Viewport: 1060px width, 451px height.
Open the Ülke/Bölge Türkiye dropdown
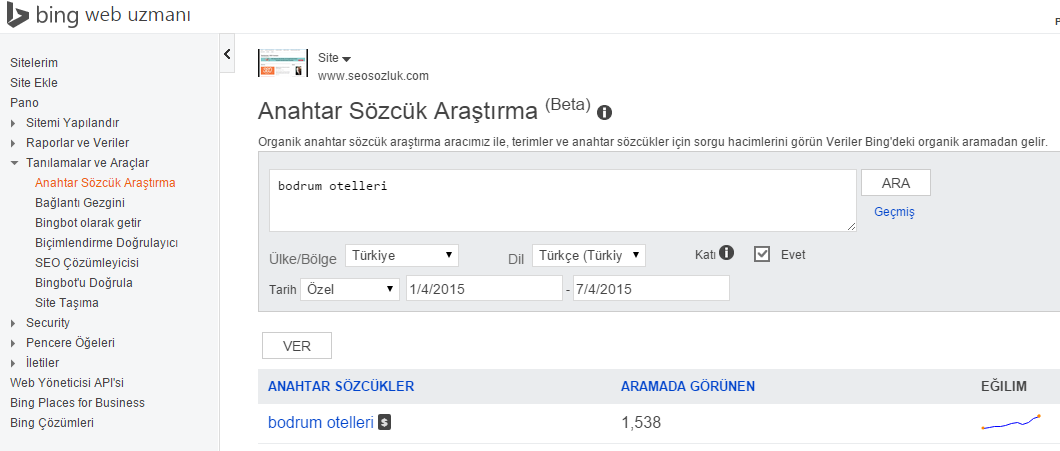pyautogui.click(x=402, y=256)
